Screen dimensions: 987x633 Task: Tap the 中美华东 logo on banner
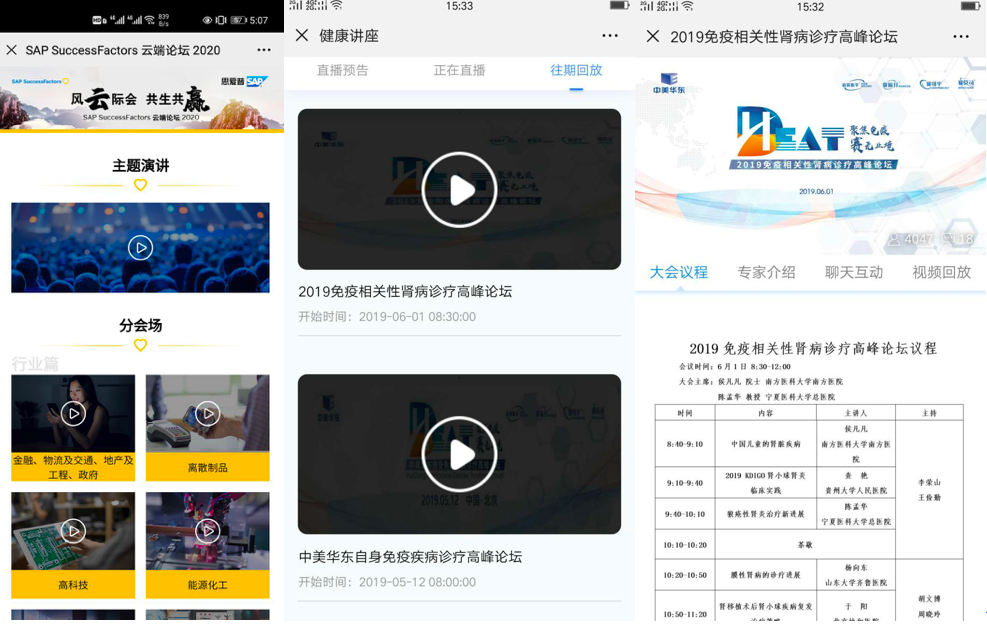(x=668, y=83)
